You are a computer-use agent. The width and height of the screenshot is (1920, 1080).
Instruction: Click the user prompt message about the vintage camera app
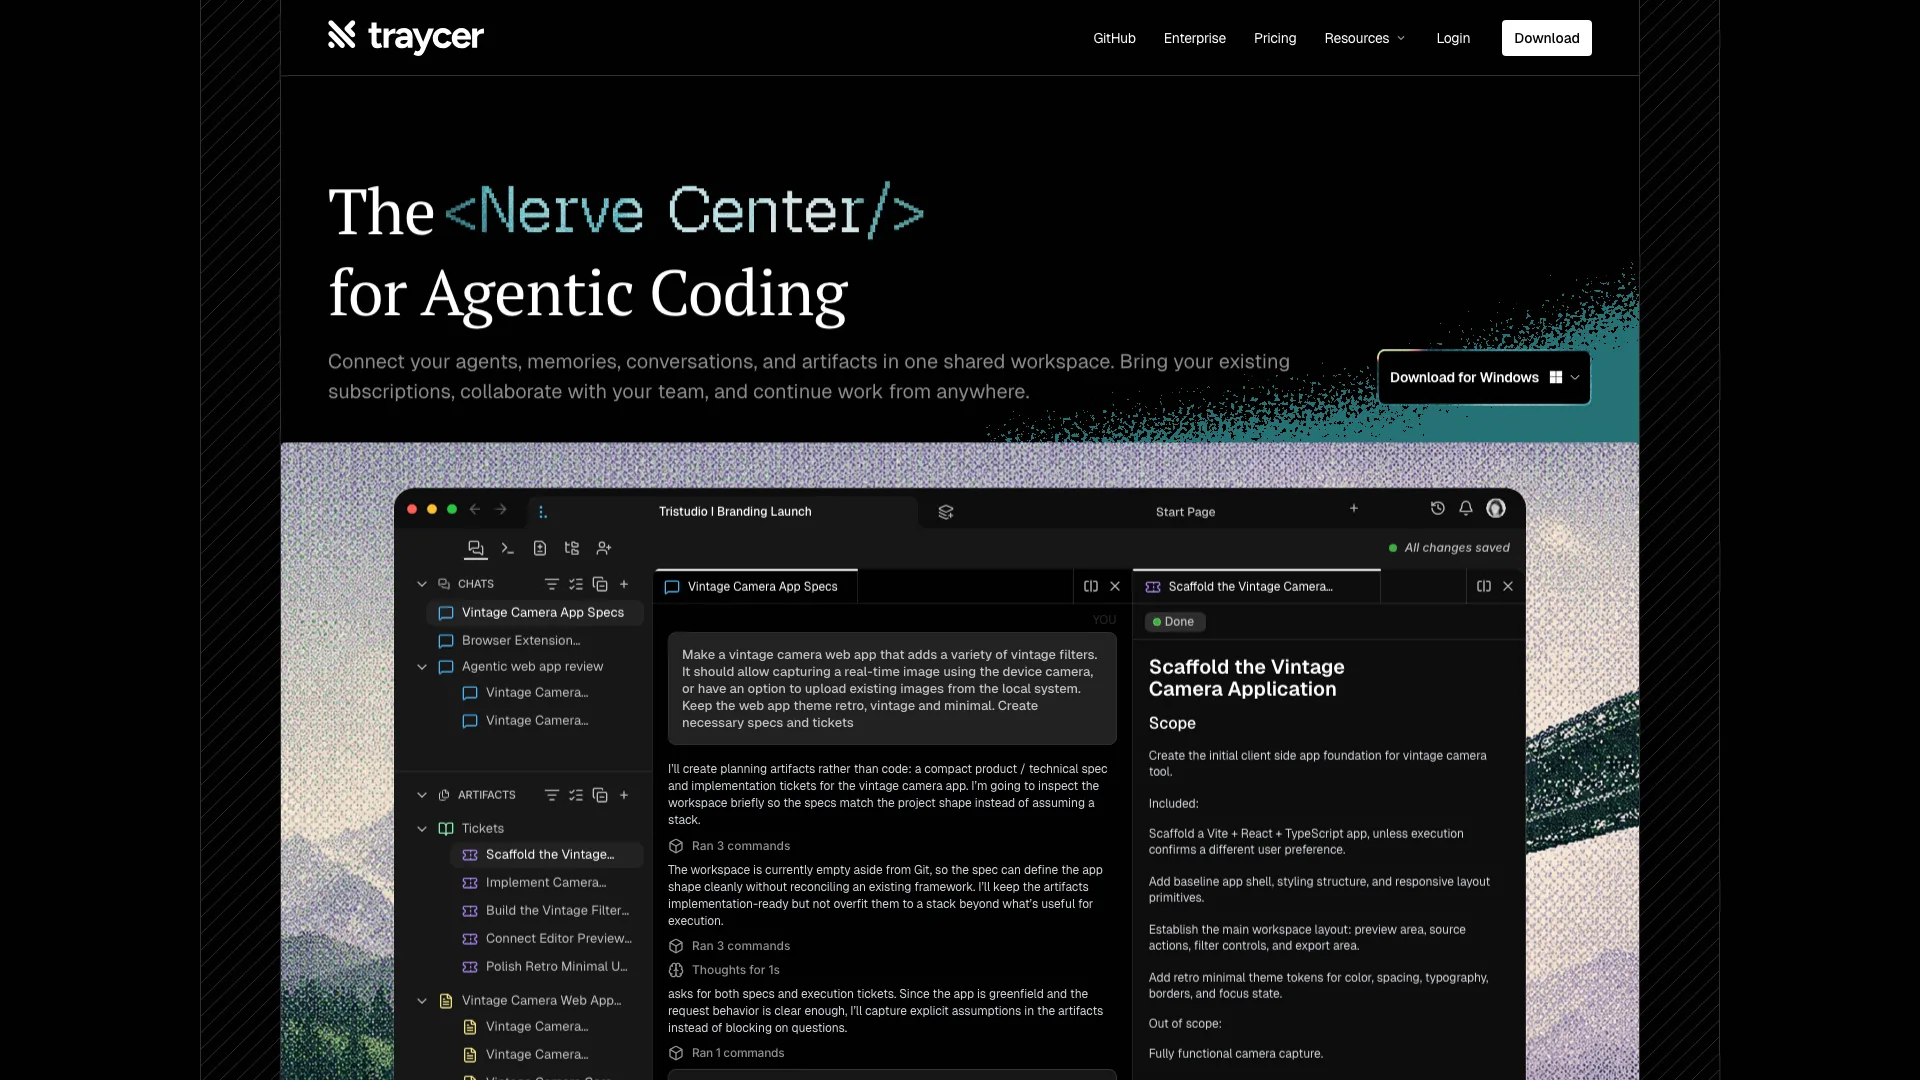pyautogui.click(x=892, y=689)
